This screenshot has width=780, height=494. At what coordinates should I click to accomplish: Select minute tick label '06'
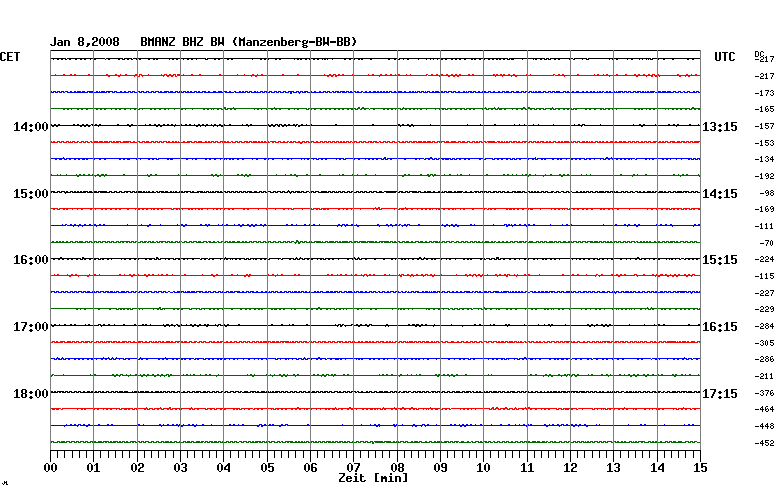tap(310, 468)
